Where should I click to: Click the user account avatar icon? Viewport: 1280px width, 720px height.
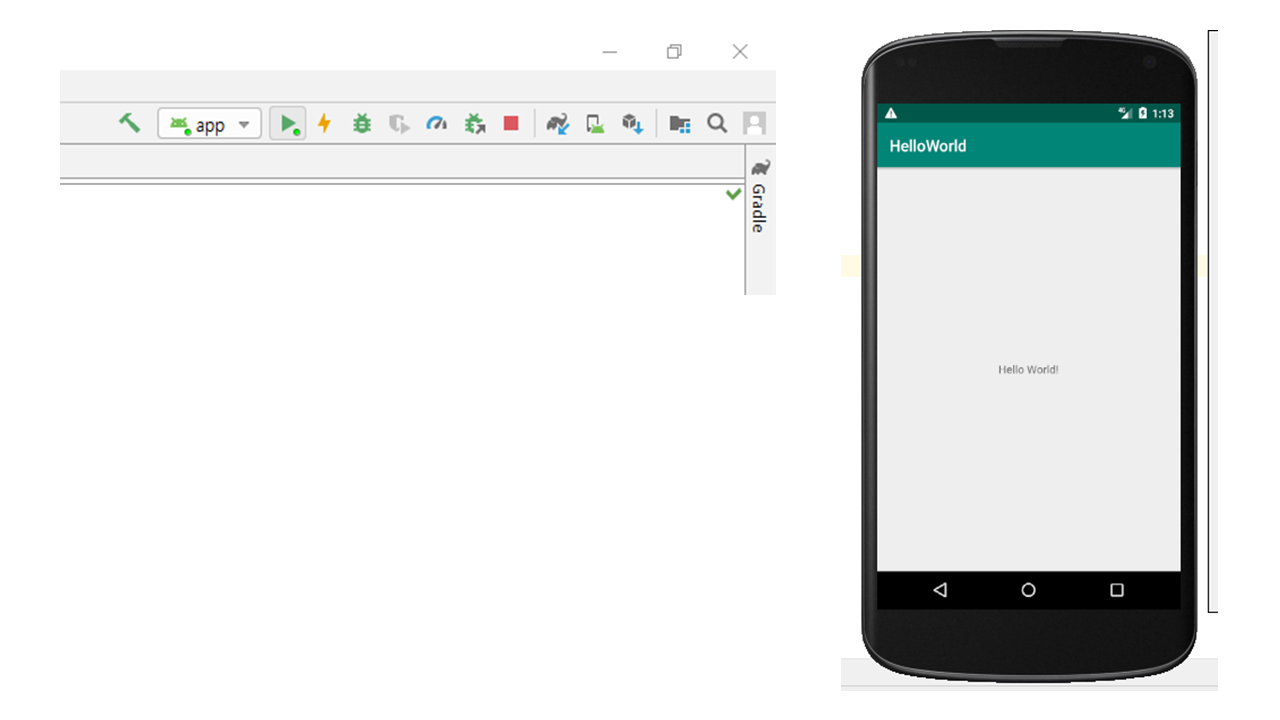pos(754,124)
